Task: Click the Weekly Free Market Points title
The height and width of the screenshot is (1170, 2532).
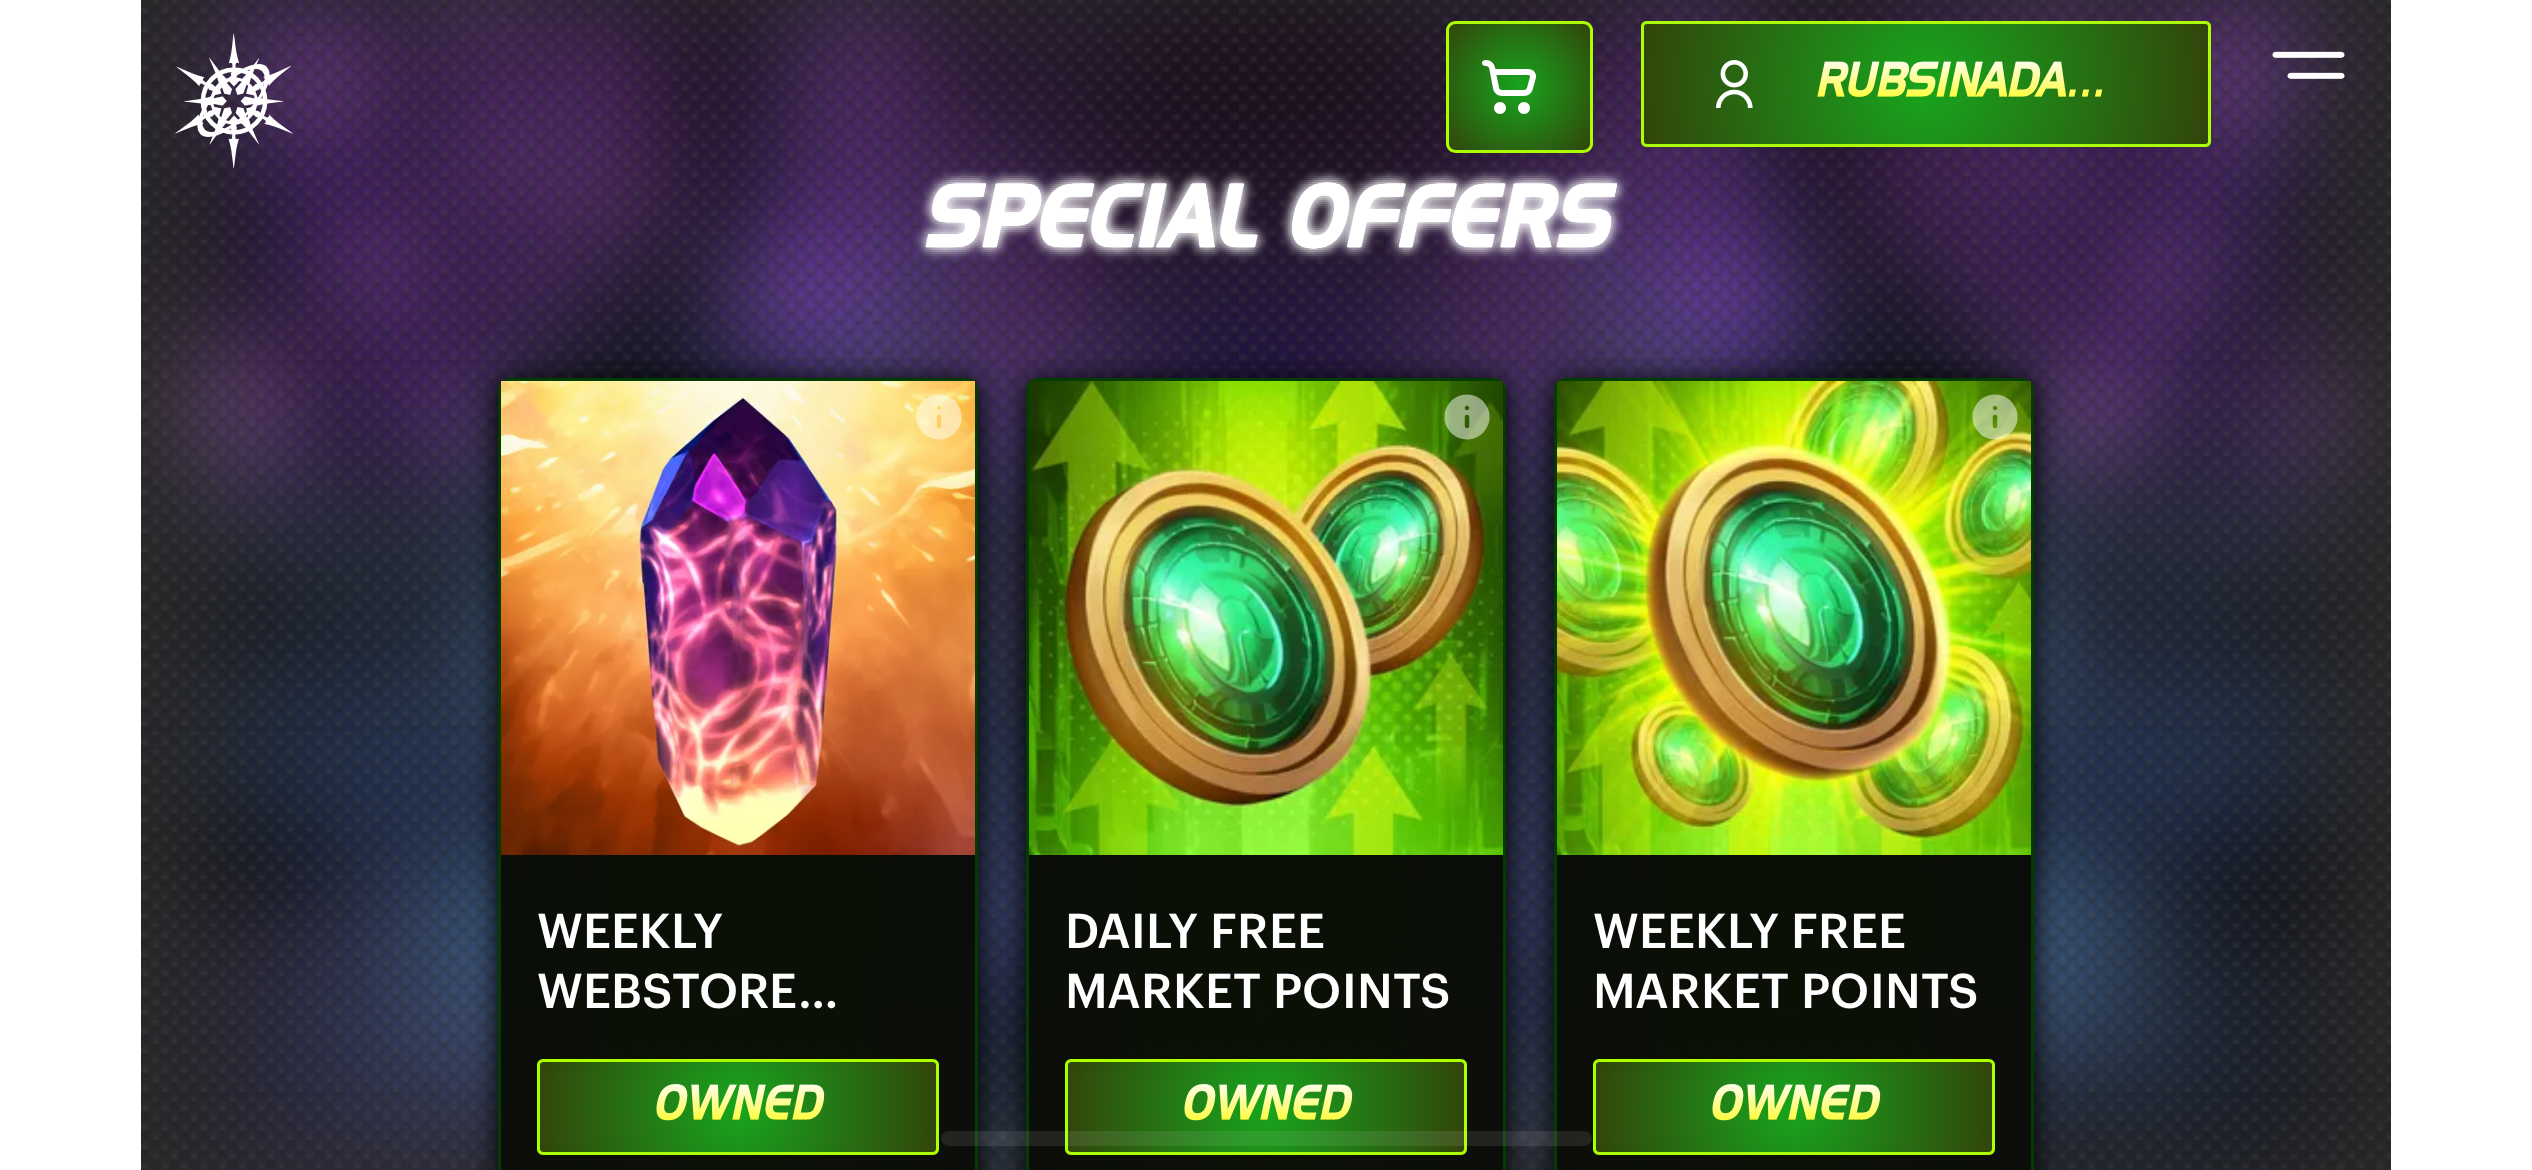Action: coord(1785,961)
